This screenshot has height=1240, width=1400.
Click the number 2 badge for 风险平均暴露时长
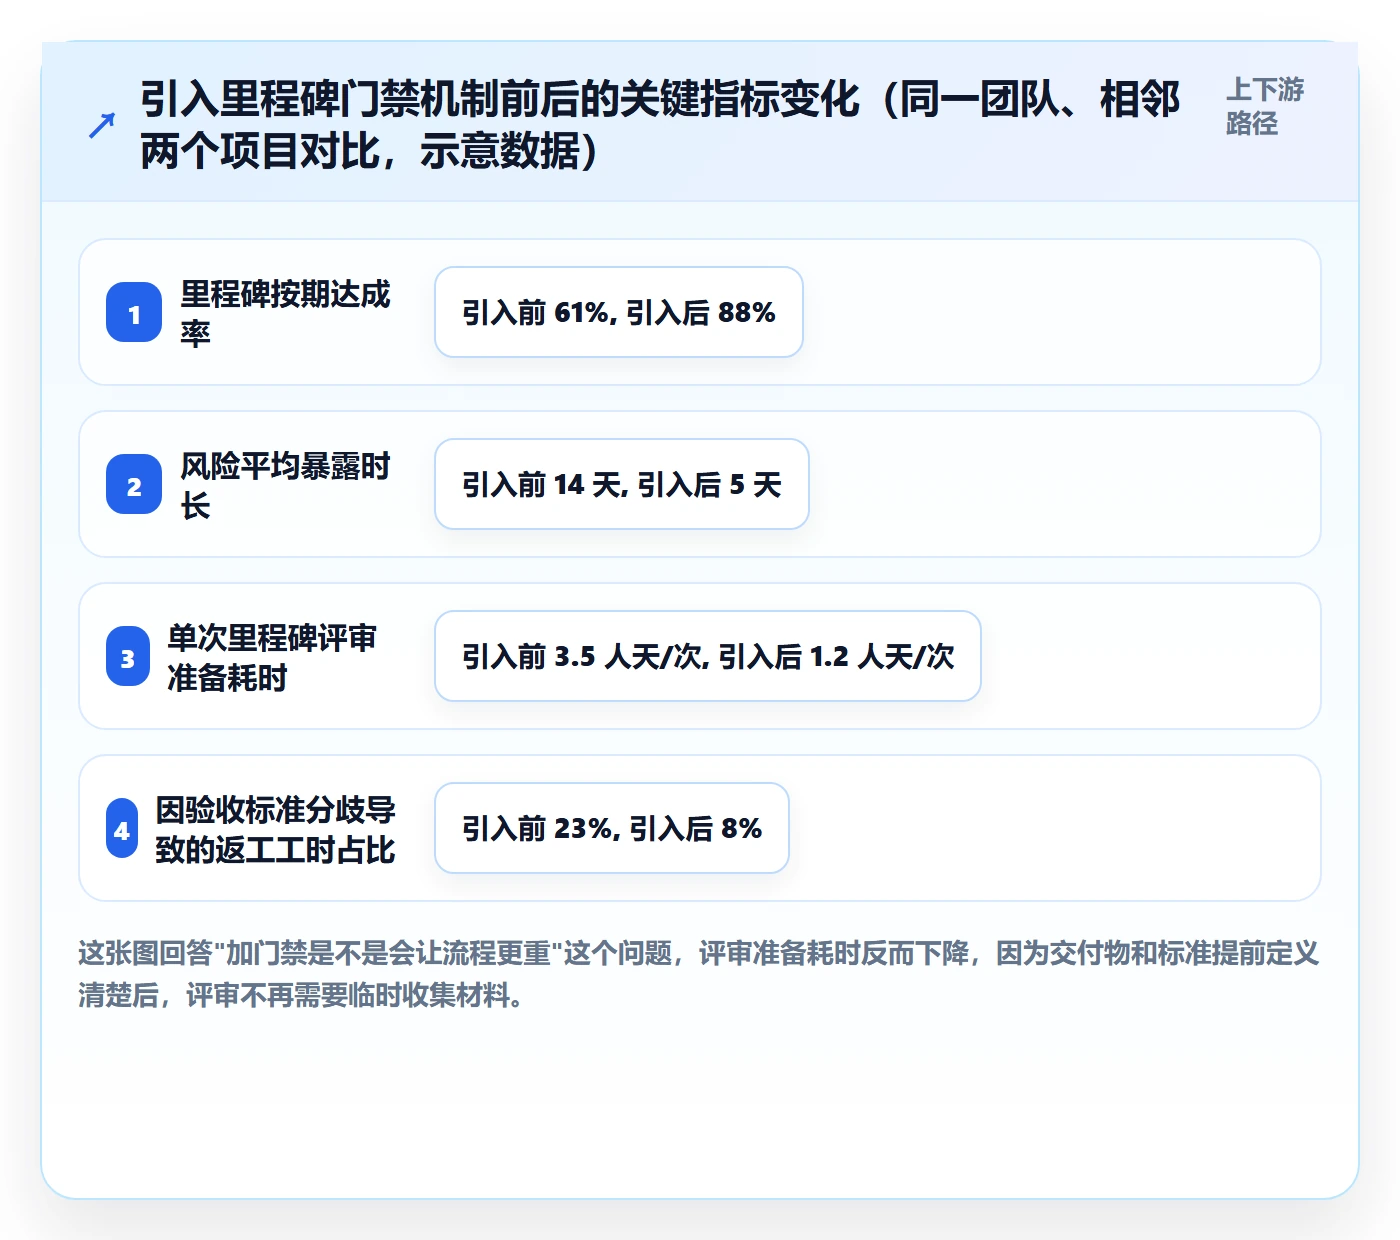pyautogui.click(x=134, y=485)
